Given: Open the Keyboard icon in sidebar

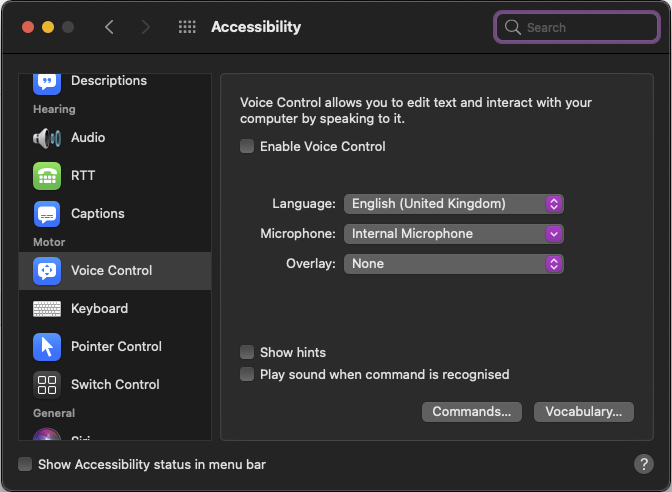Looking at the screenshot, I should (x=47, y=309).
